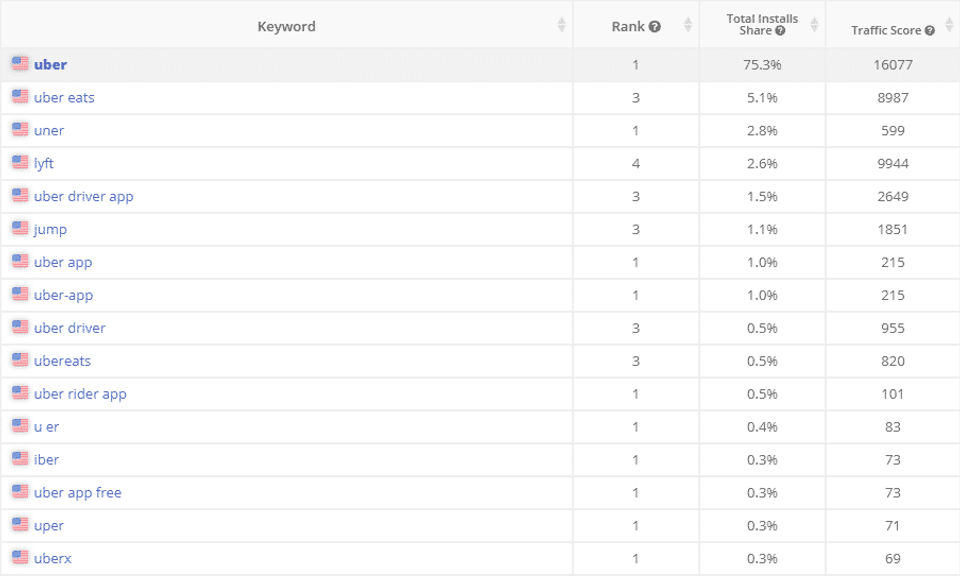Viewport: 960px width, 576px height.
Task: Click US flag icon beside 'lyft'
Action: pos(20,163)
